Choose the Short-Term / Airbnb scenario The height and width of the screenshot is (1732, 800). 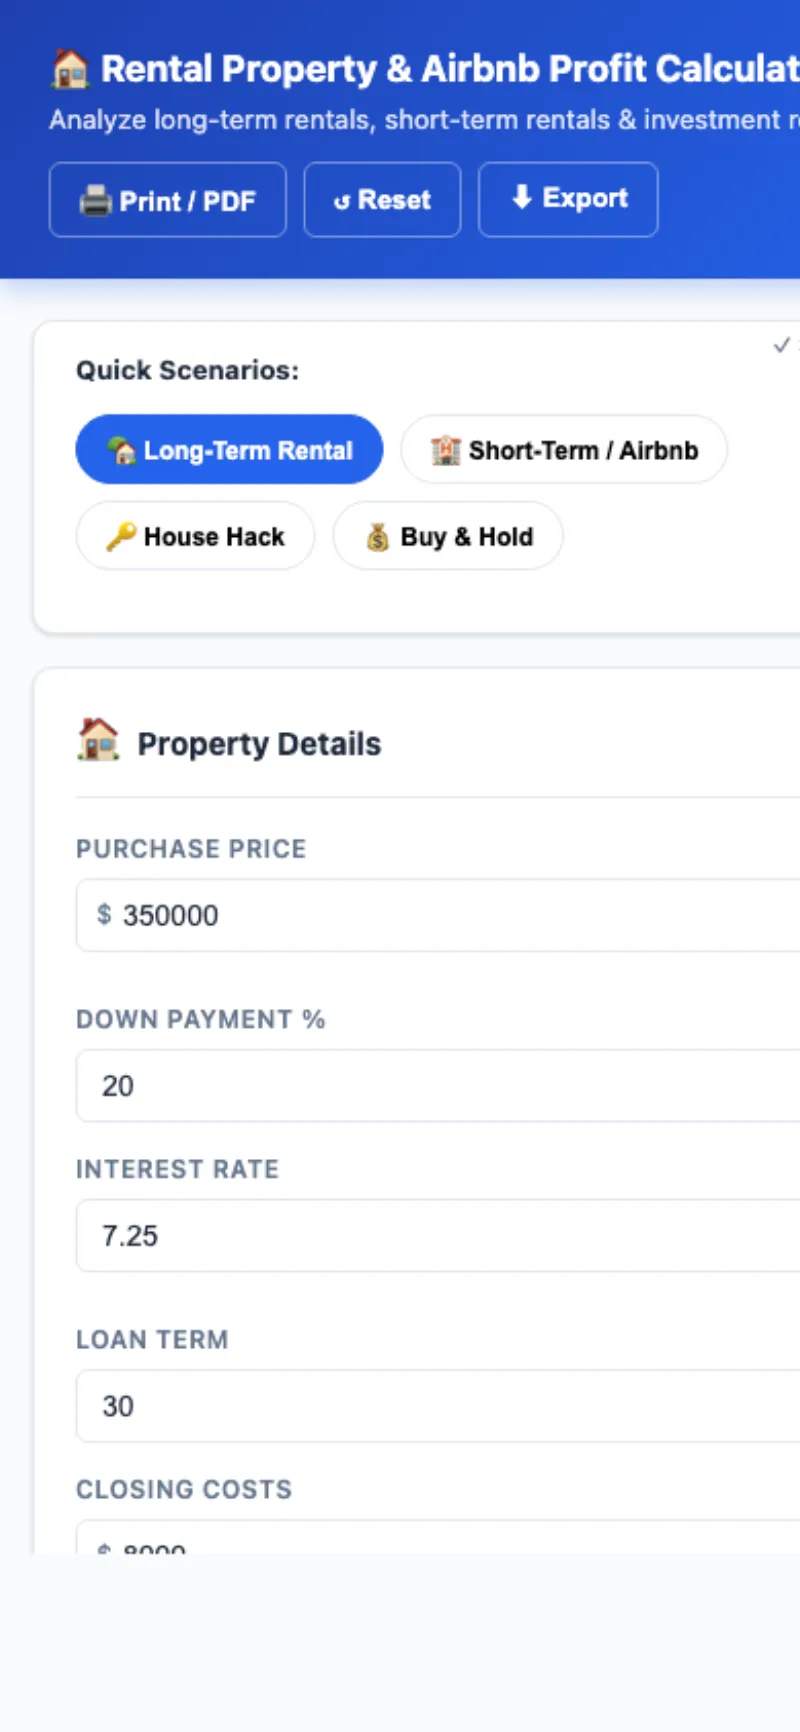[x=564, y=450]
